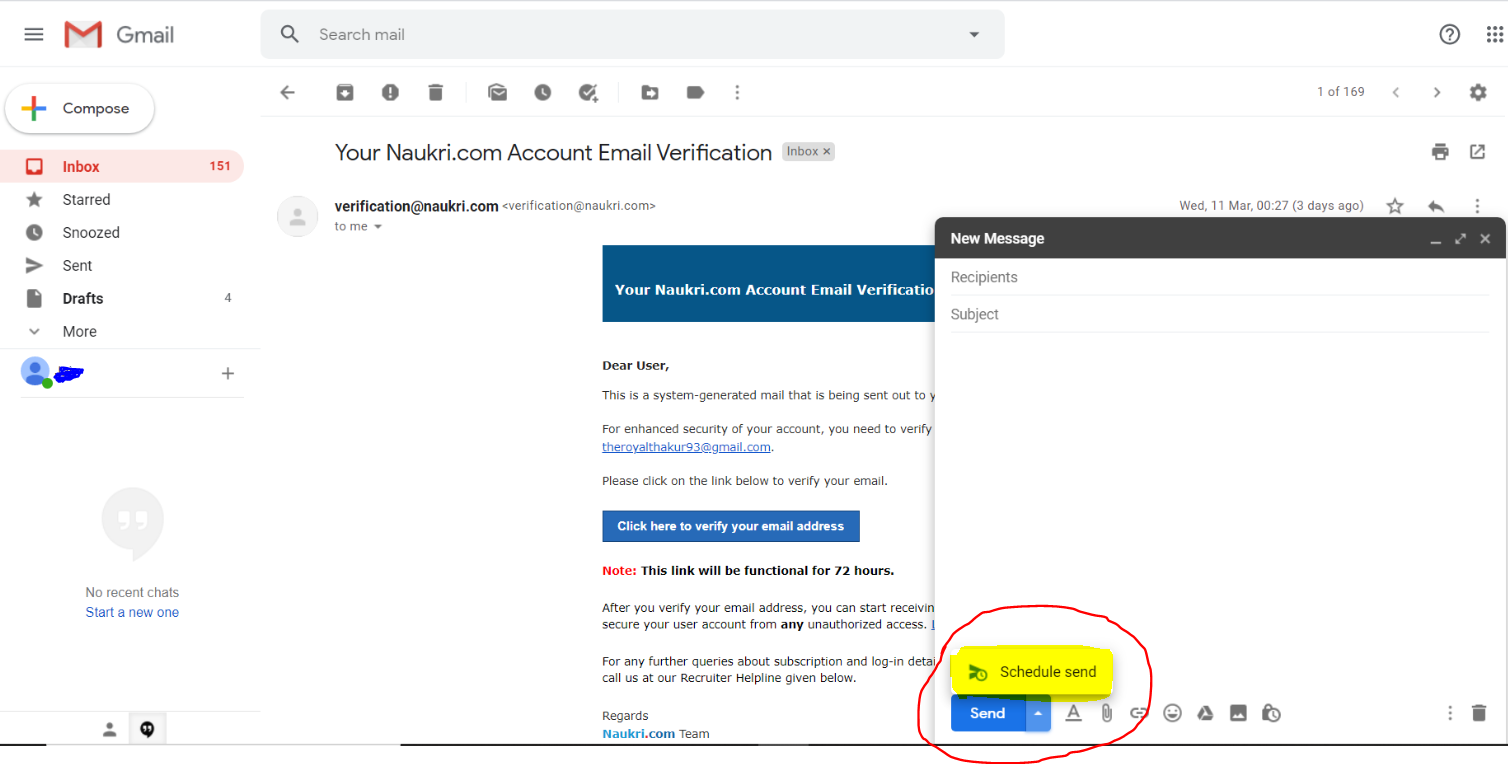Image resolution: width=1508 pixels, height=764 pixels.
Task: Go to the older email arrow
Action: 1437,92
